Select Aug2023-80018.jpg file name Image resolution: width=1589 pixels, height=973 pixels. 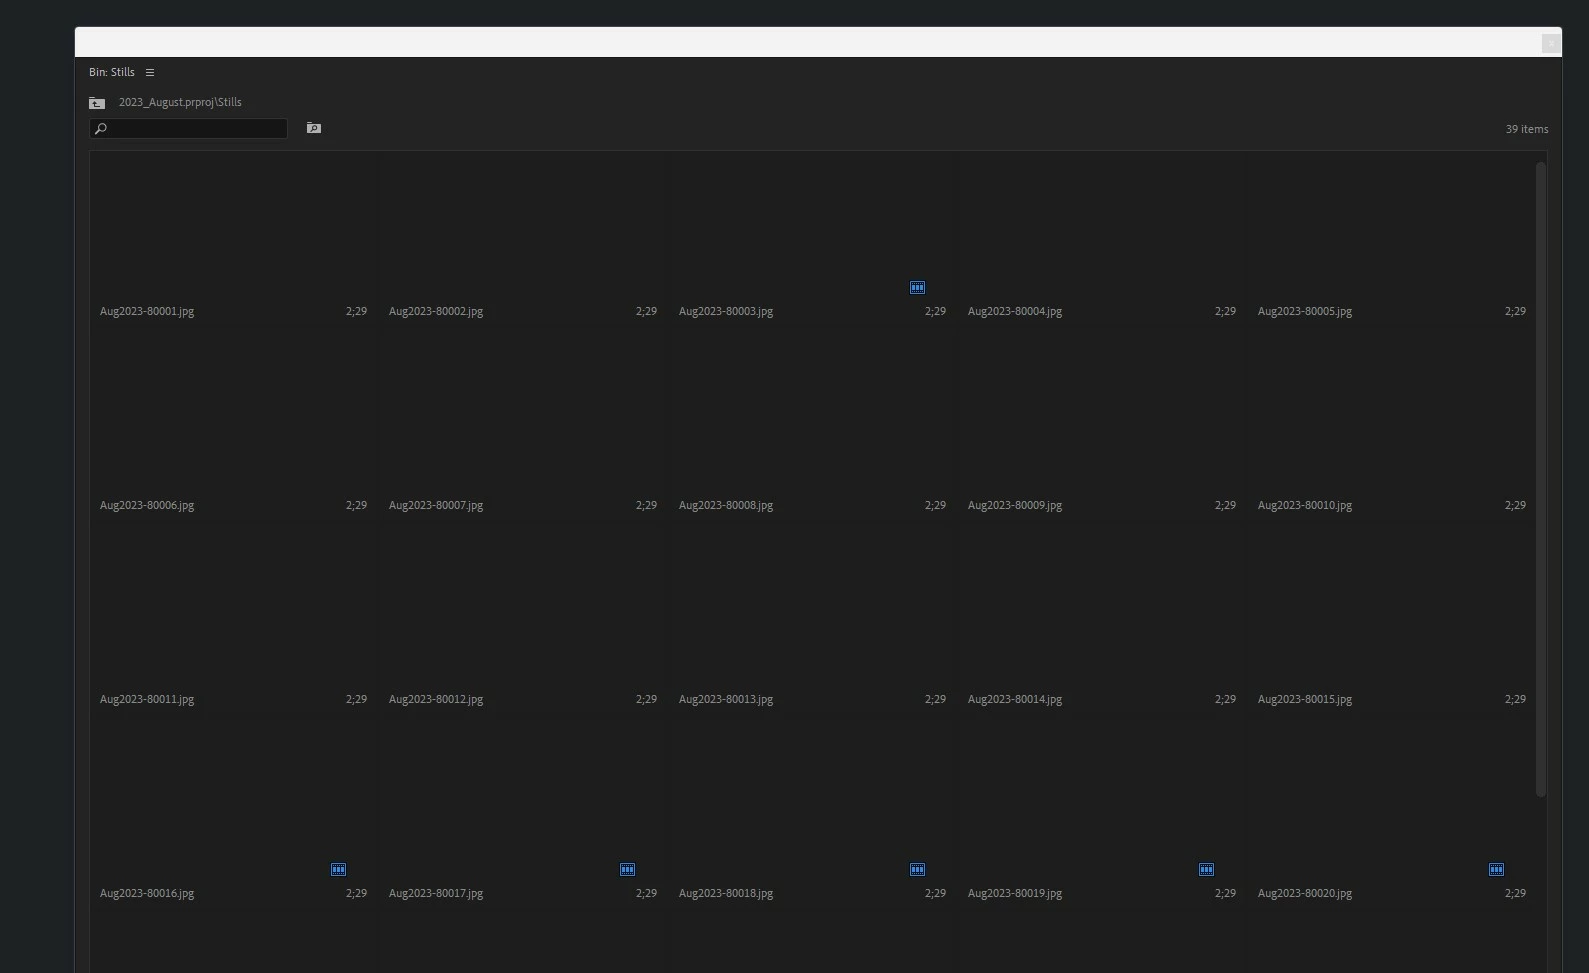click(726, 894)
